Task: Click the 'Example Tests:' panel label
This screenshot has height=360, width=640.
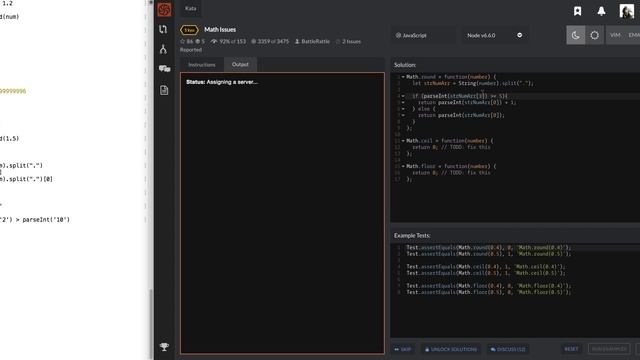Action: pyautogui.click(x=412, y=236)
